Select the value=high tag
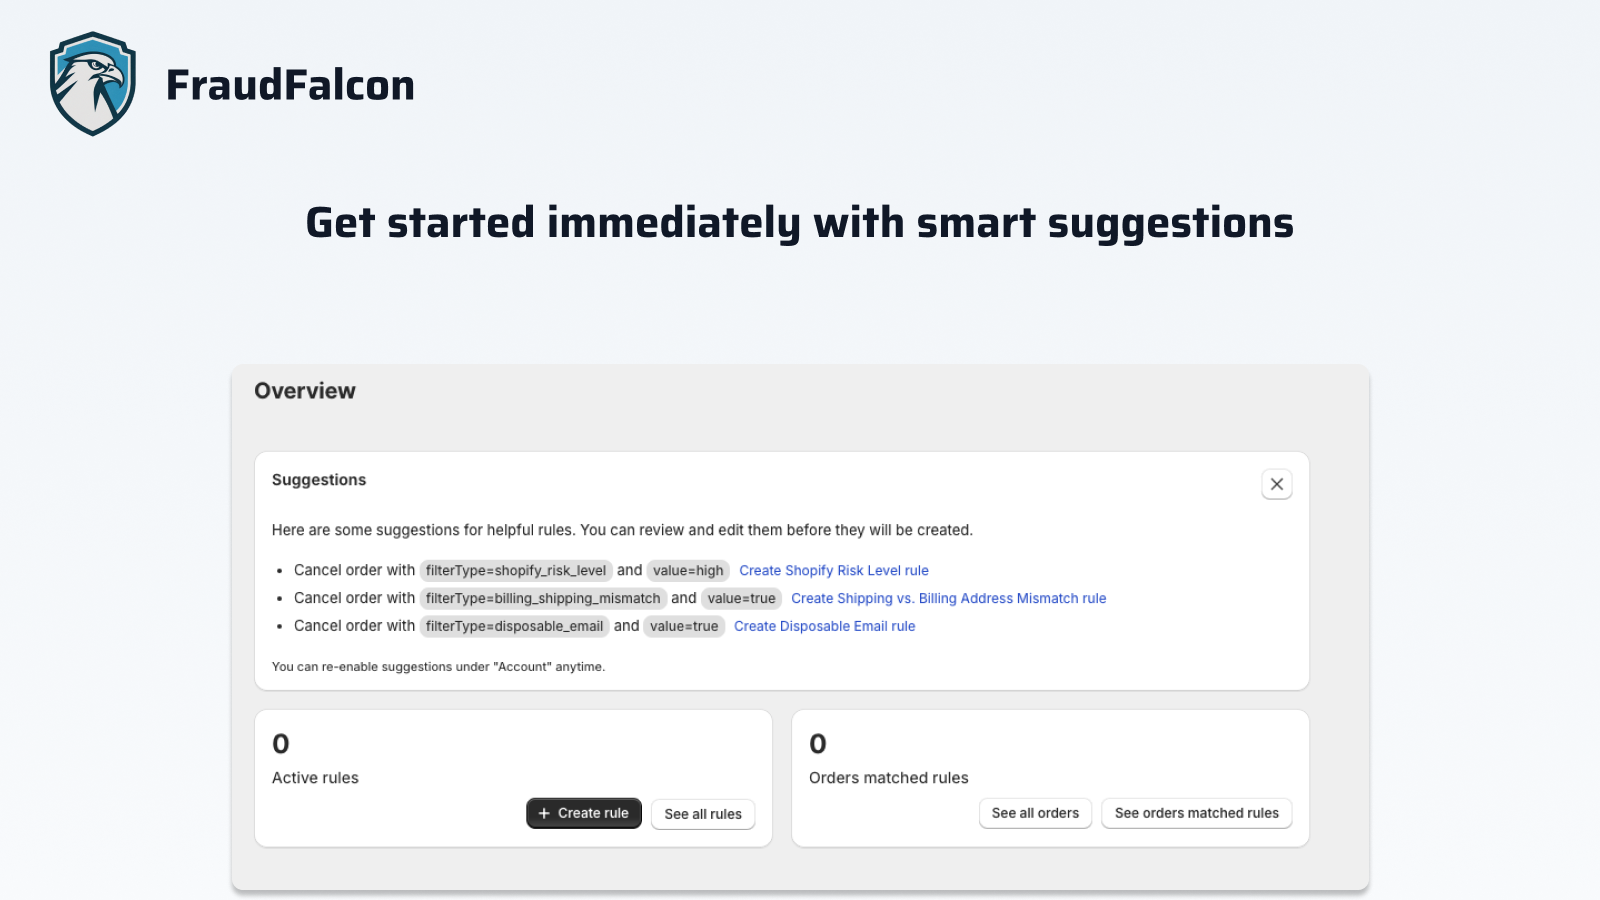The width and height of the screenshot is (1600, 900). point(687,570)
